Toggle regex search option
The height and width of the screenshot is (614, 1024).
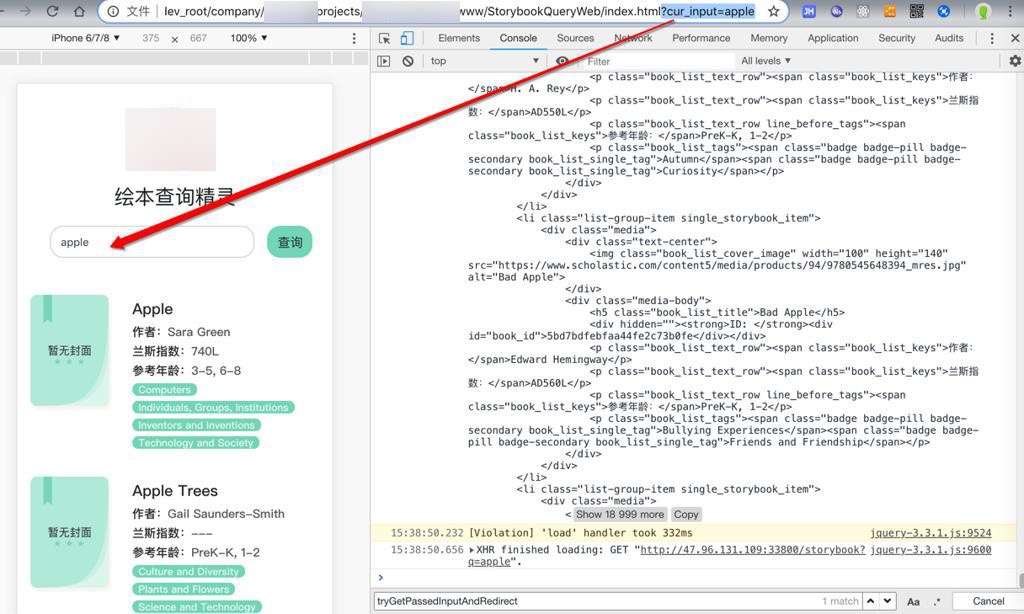tap(936, 602)
